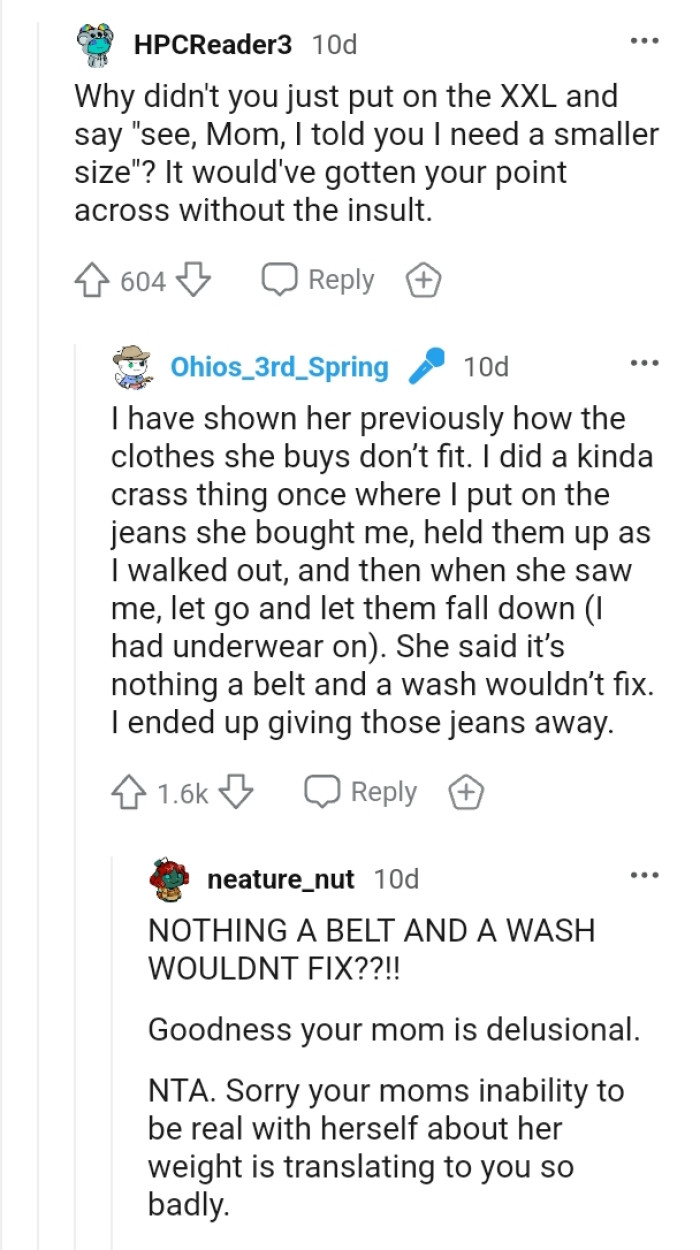
Task: Collapse the HPCReader3 thread via left line
Action: pos(38,700)
